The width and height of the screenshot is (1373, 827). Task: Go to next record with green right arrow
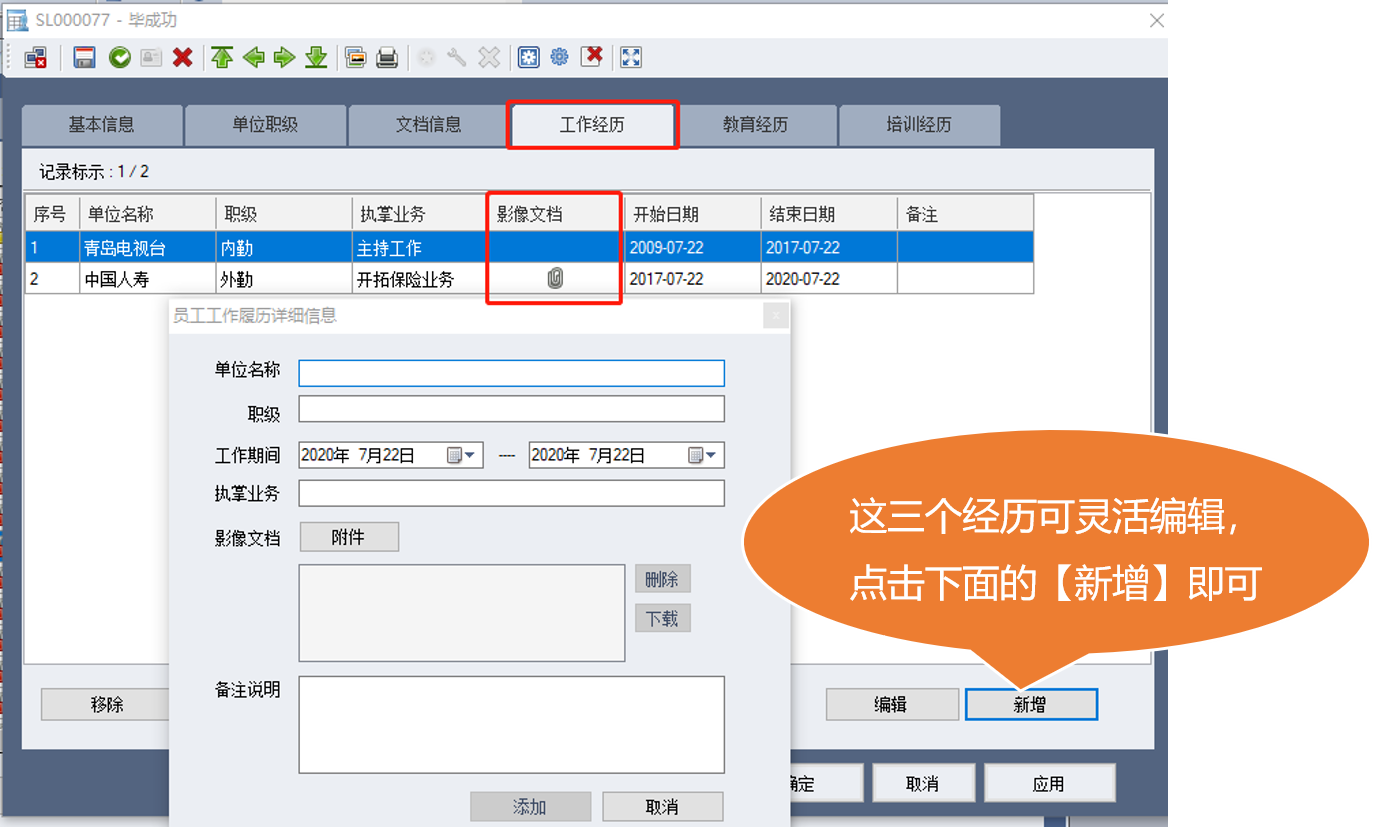coord(285,58)
